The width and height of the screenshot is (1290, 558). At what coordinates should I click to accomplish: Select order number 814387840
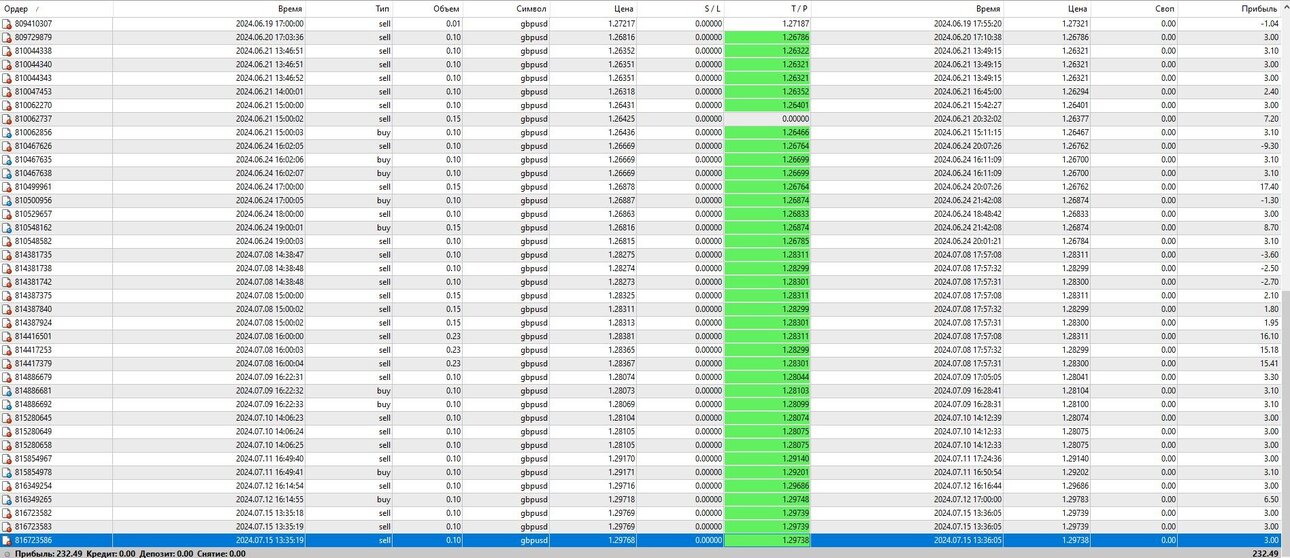33,309
